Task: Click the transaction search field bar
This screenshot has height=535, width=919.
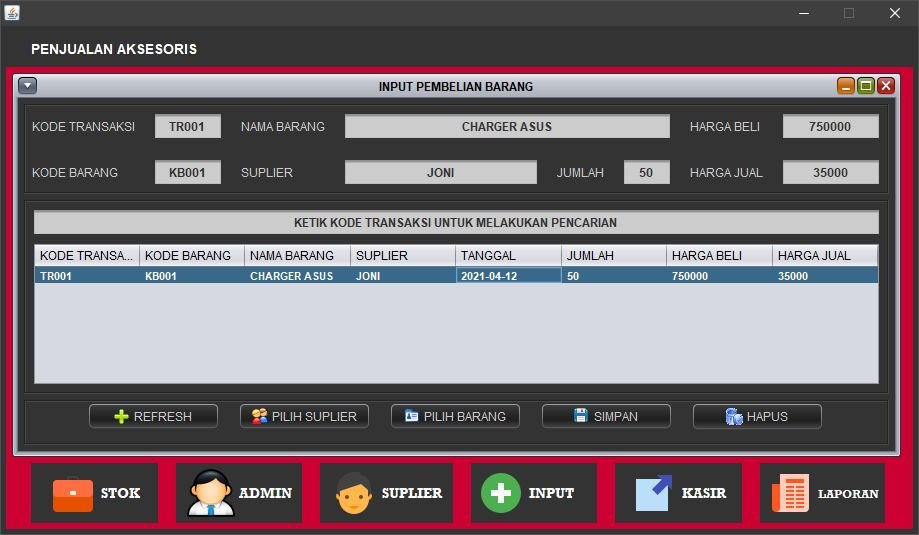Action: (456, 222)
